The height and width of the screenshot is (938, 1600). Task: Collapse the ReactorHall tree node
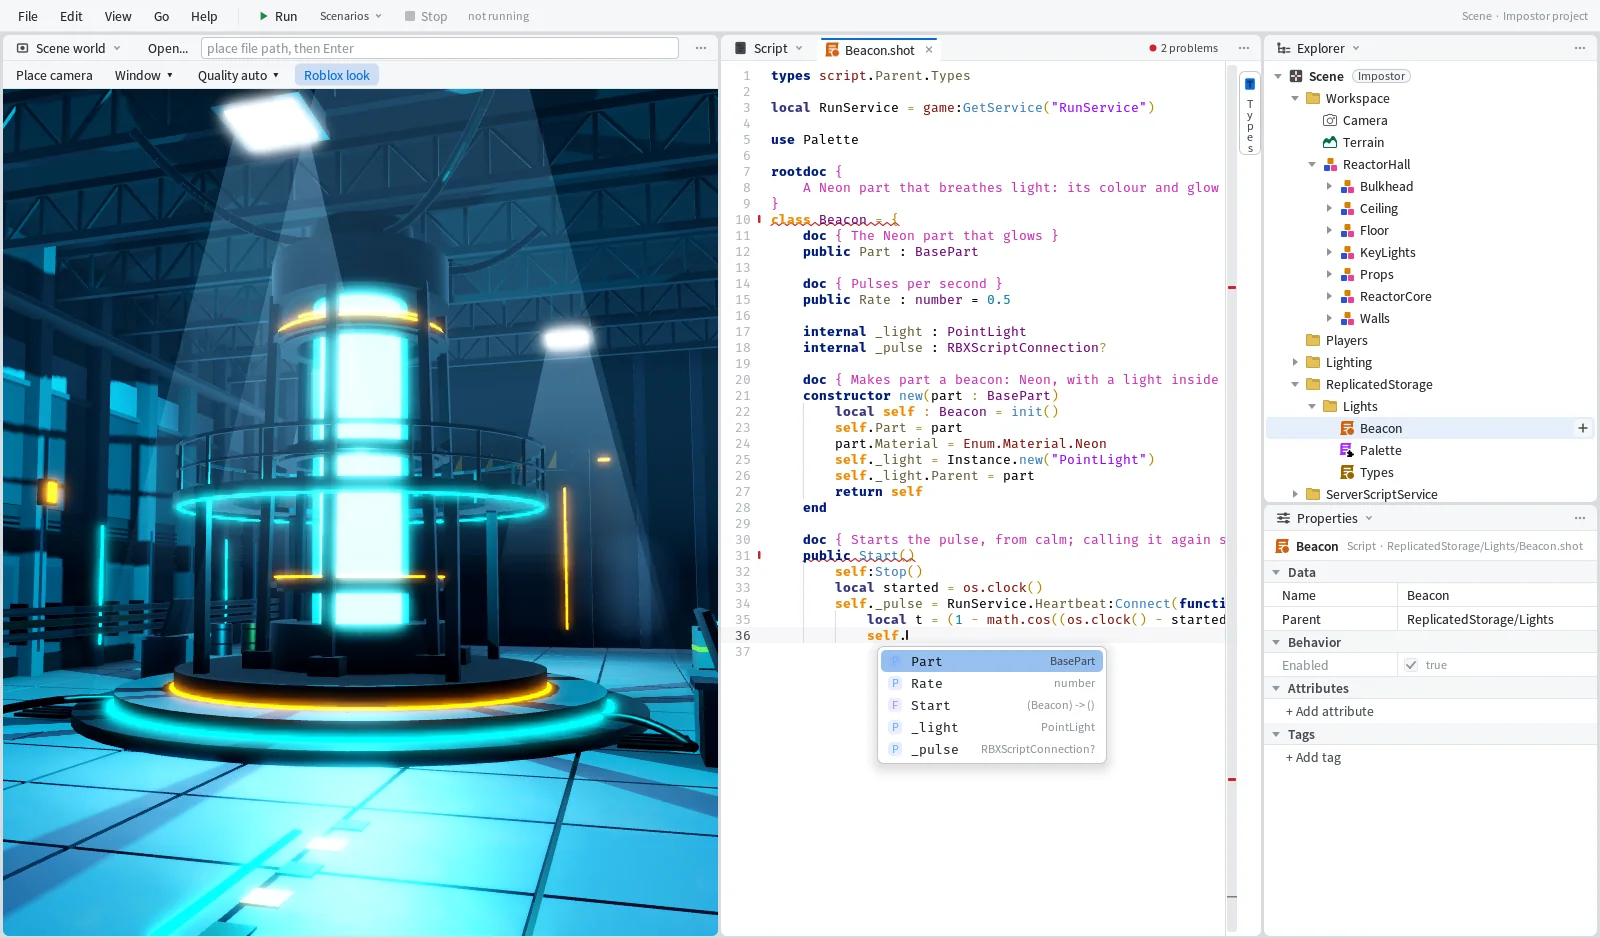coord(1312,164)
